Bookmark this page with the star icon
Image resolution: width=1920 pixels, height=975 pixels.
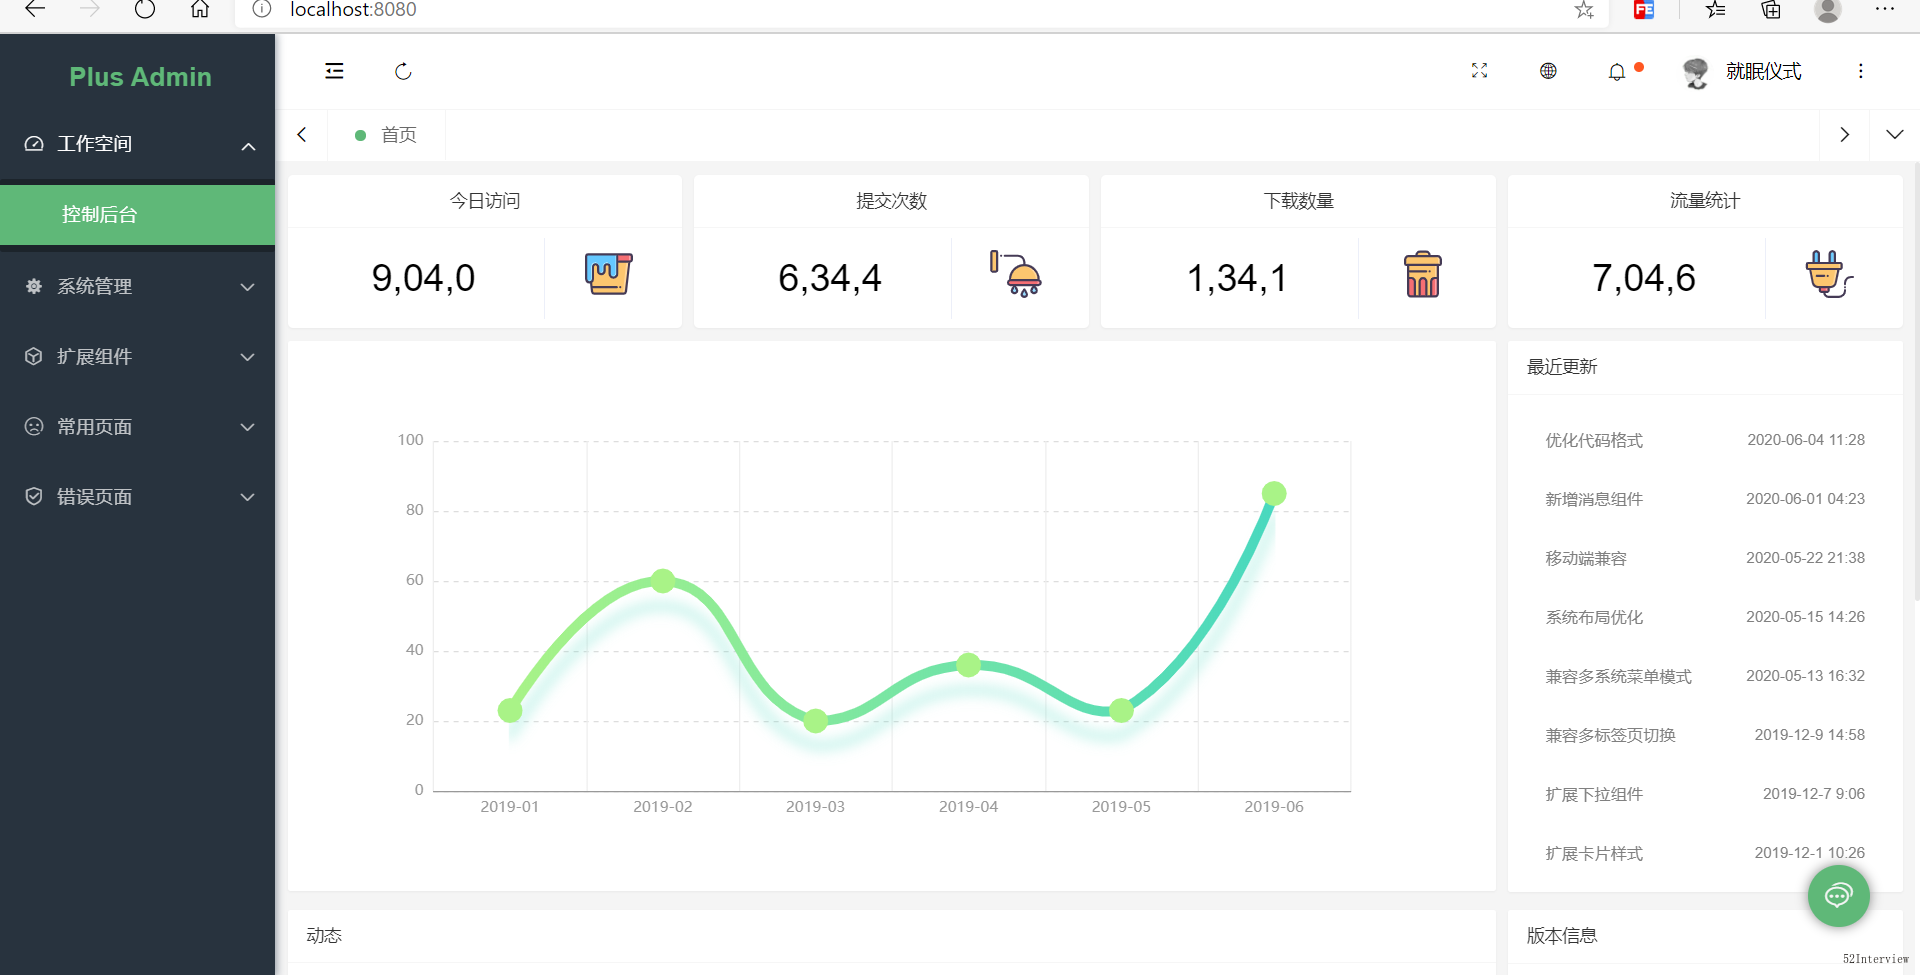click(x=1584, y=10)
